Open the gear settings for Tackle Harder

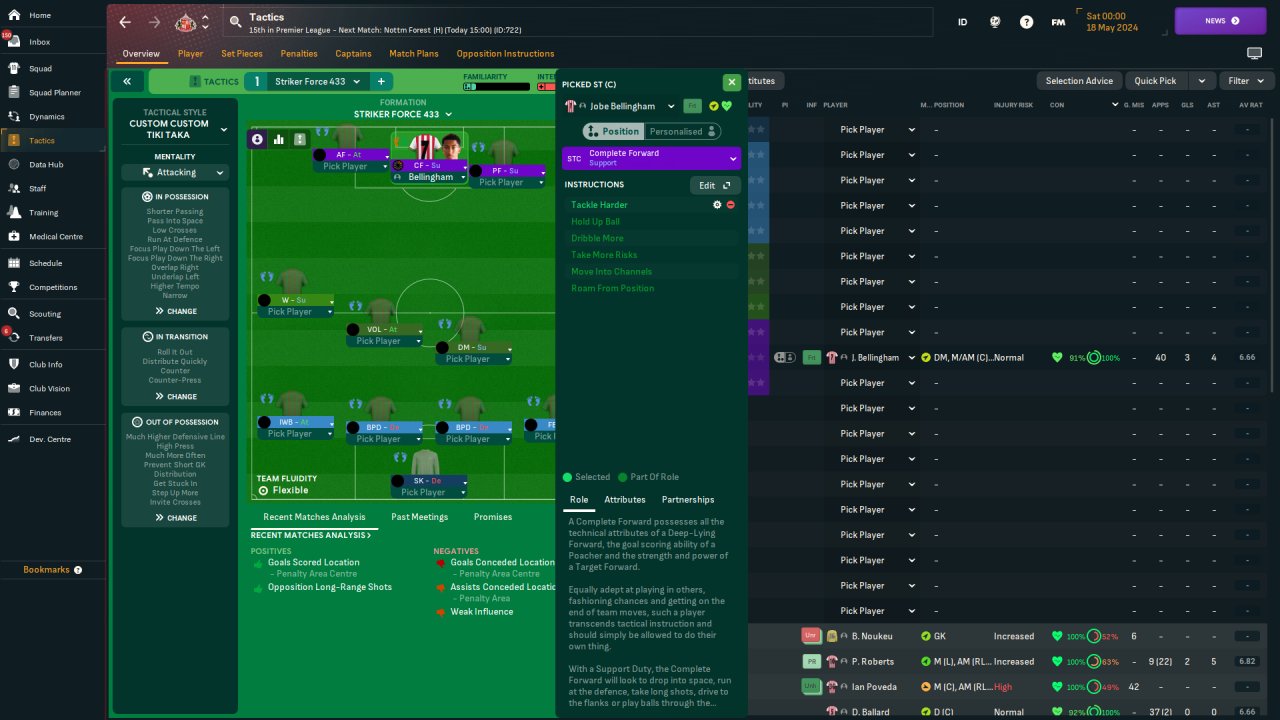tap(717, 205)
